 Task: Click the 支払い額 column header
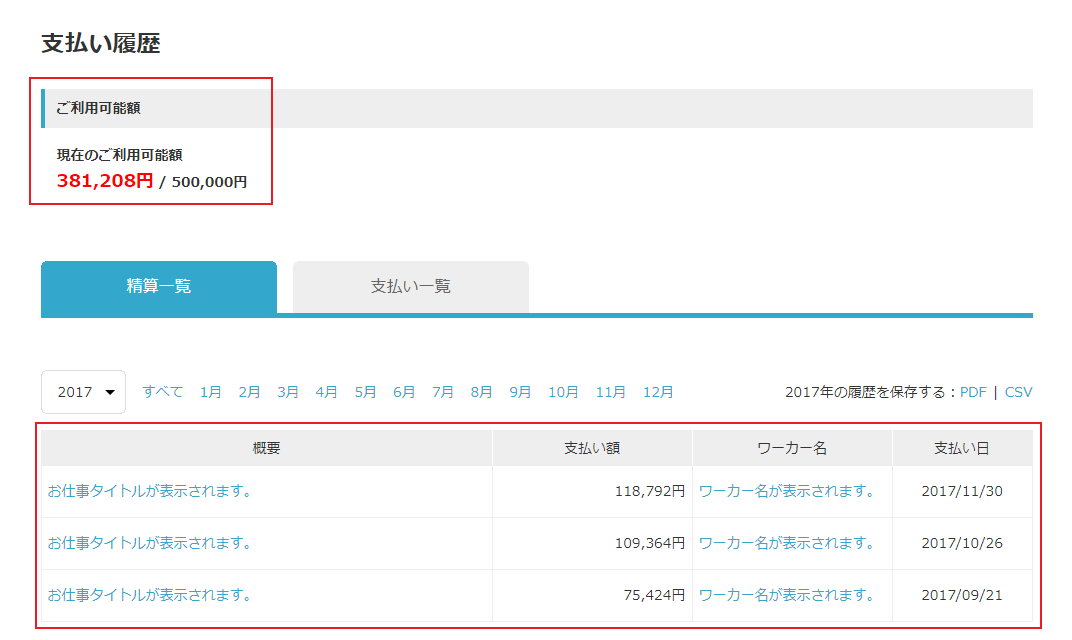(x=592, y=448)
